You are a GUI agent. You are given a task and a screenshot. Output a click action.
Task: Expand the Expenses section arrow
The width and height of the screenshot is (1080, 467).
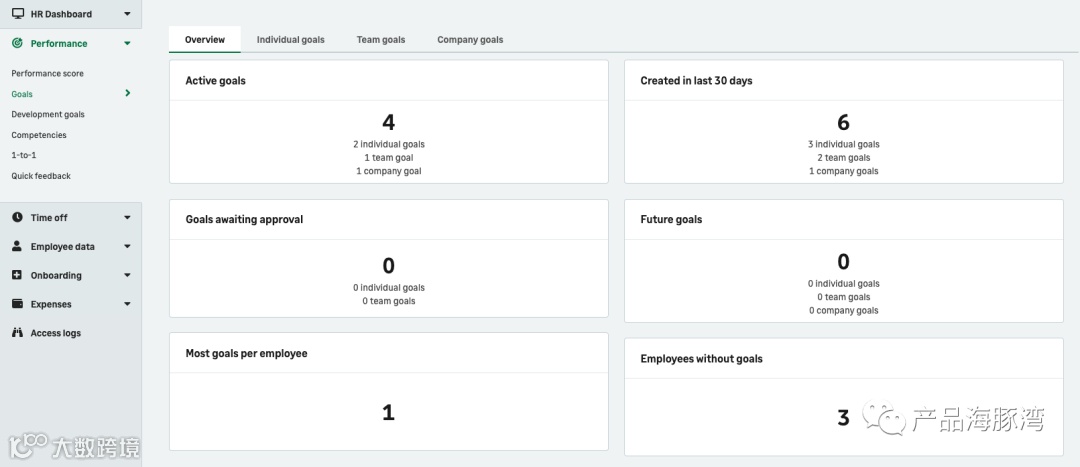[127, 304]
